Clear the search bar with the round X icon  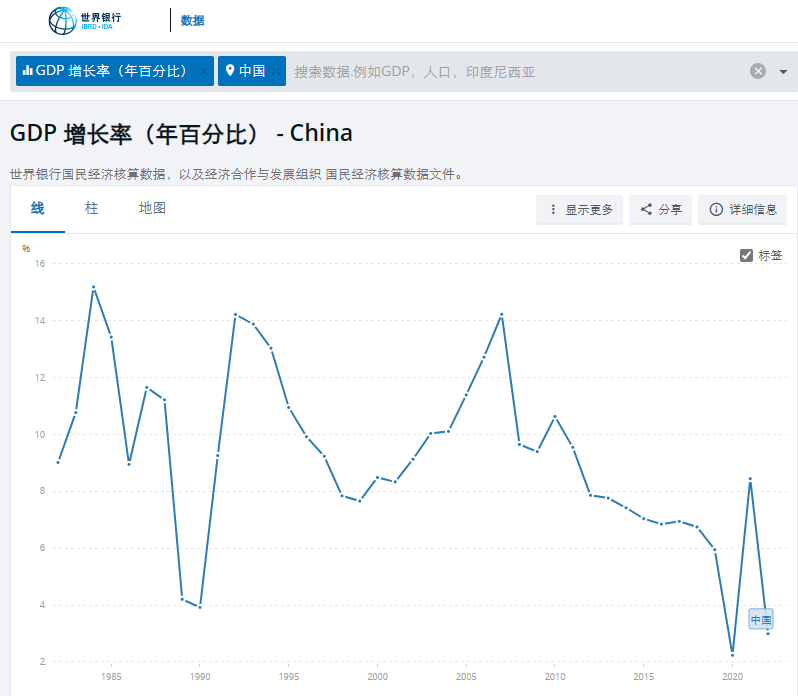[x=758, y=71]
